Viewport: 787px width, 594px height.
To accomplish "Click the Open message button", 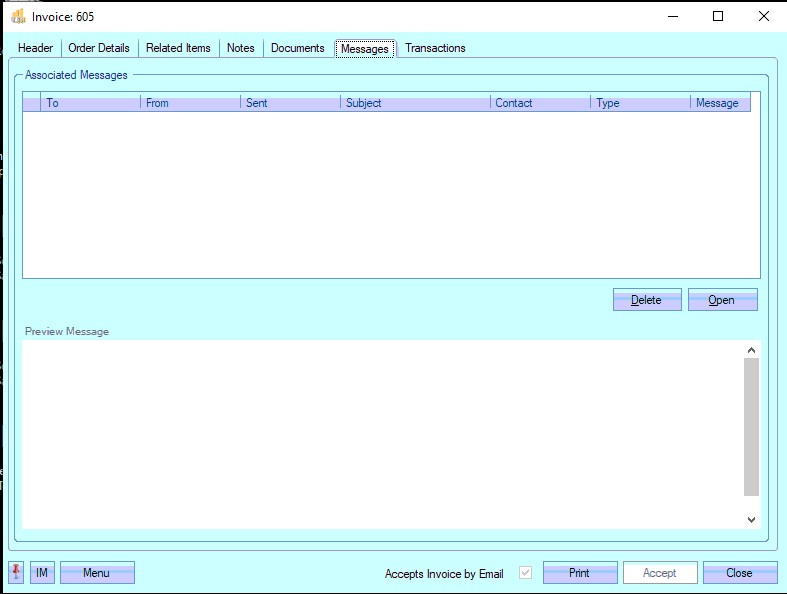I will [722, 300].
